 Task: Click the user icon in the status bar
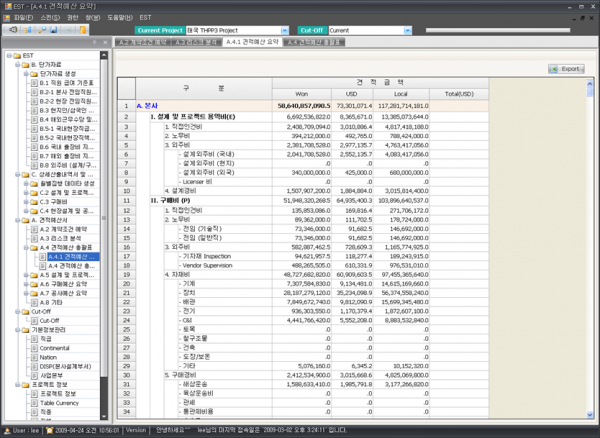[x=7, y=431]
